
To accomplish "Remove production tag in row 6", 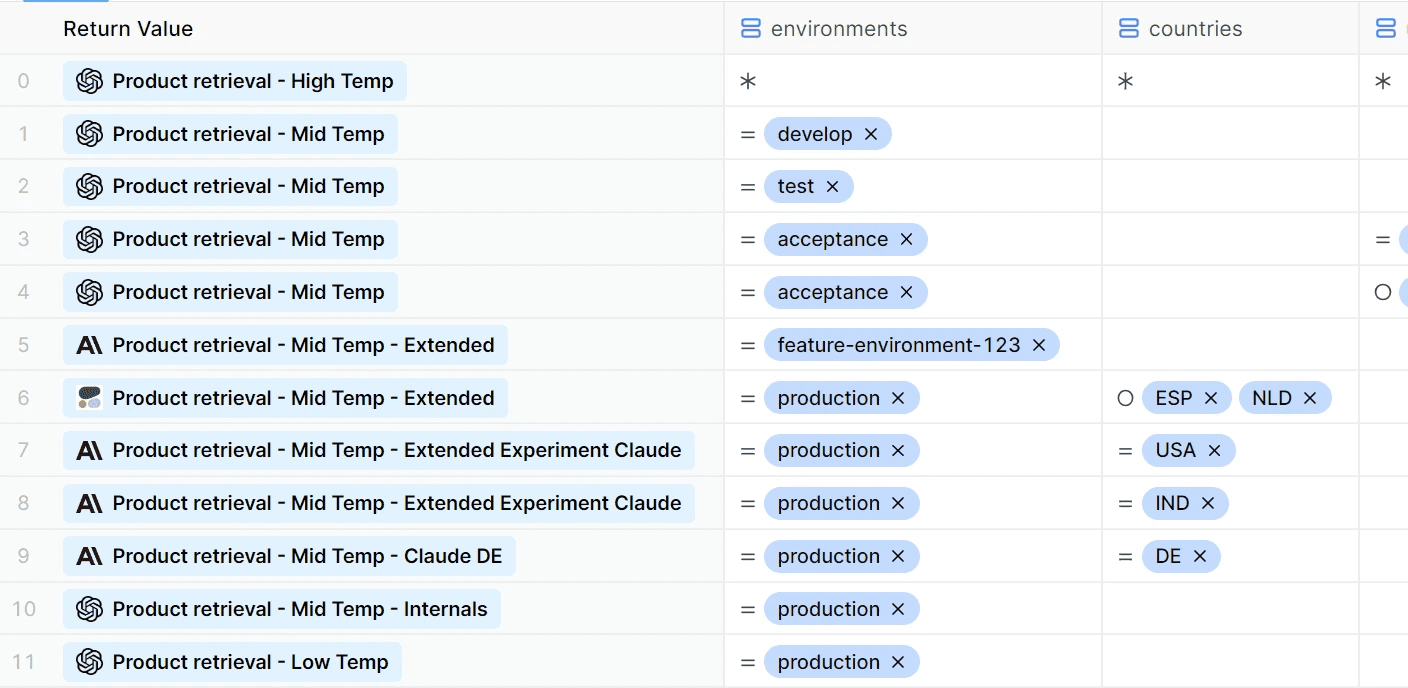I will 898,399.
